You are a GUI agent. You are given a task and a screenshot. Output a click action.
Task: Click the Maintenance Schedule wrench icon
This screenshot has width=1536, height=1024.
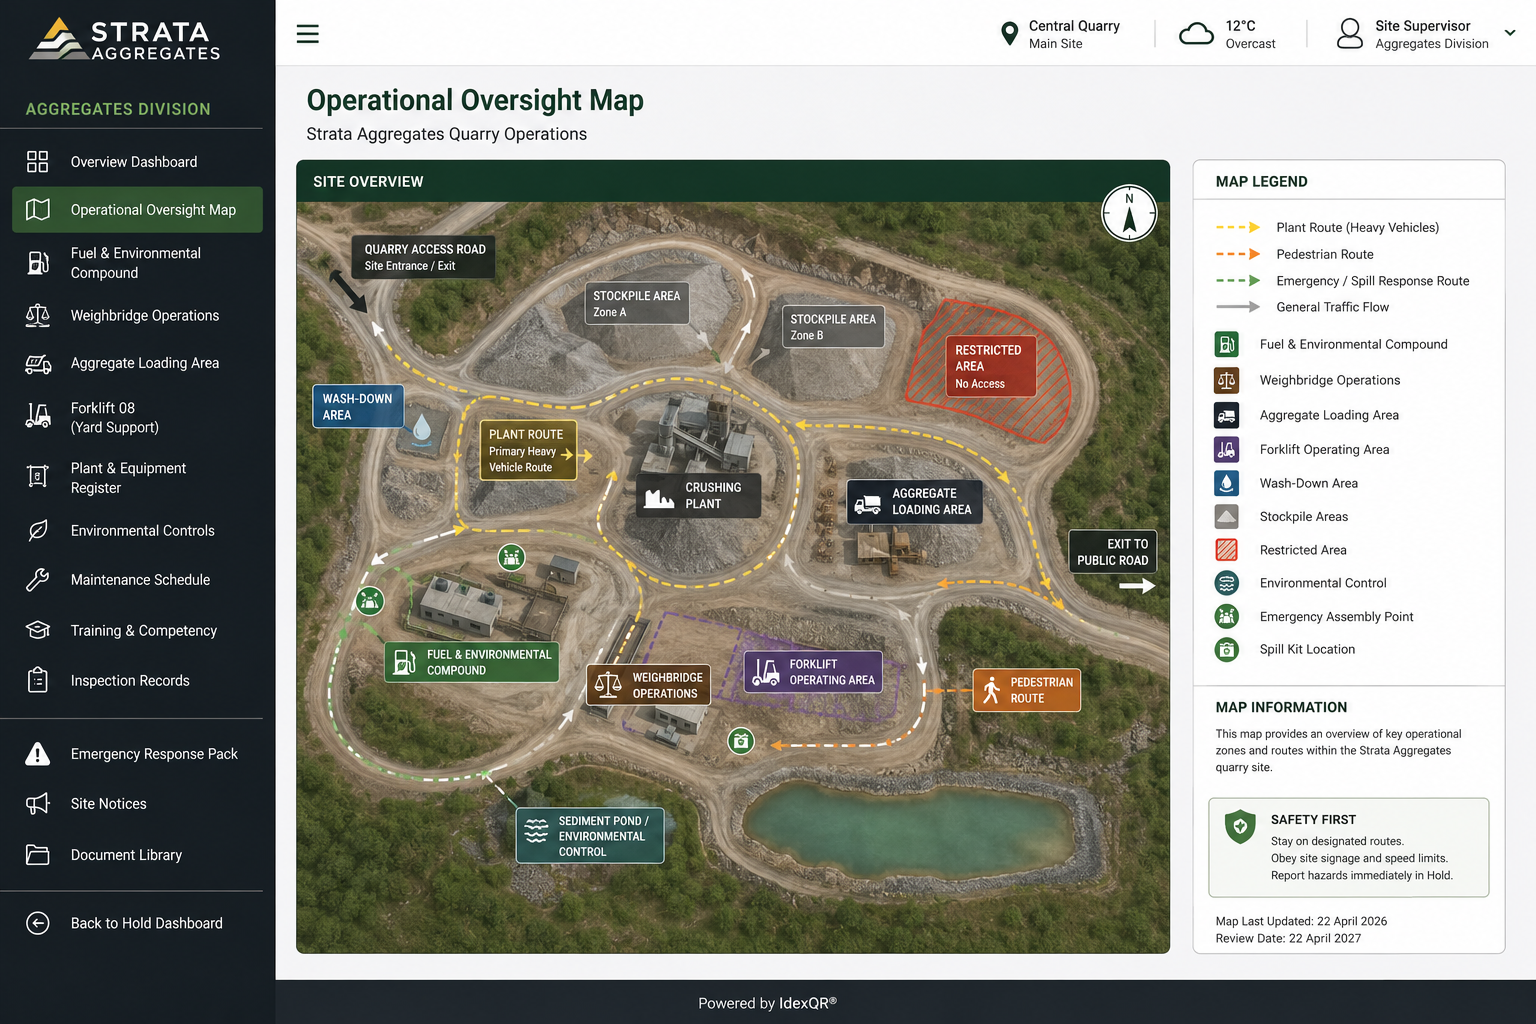point(38,579)
